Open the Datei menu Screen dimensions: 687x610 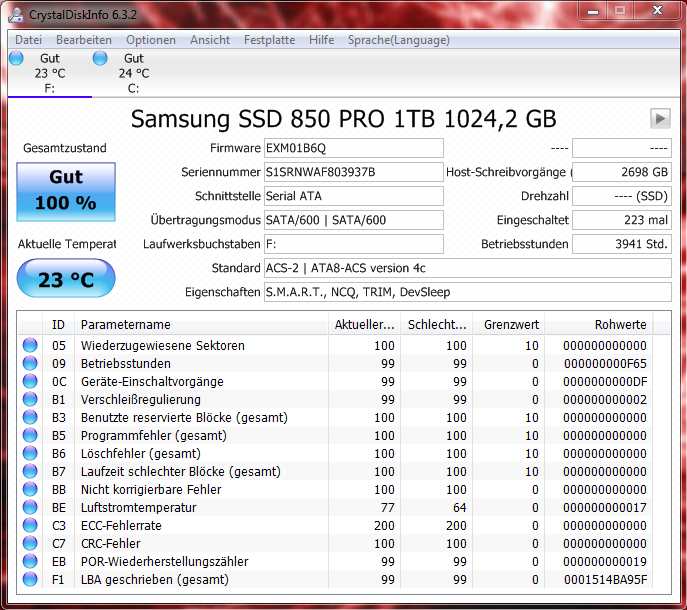coord(28,40)
